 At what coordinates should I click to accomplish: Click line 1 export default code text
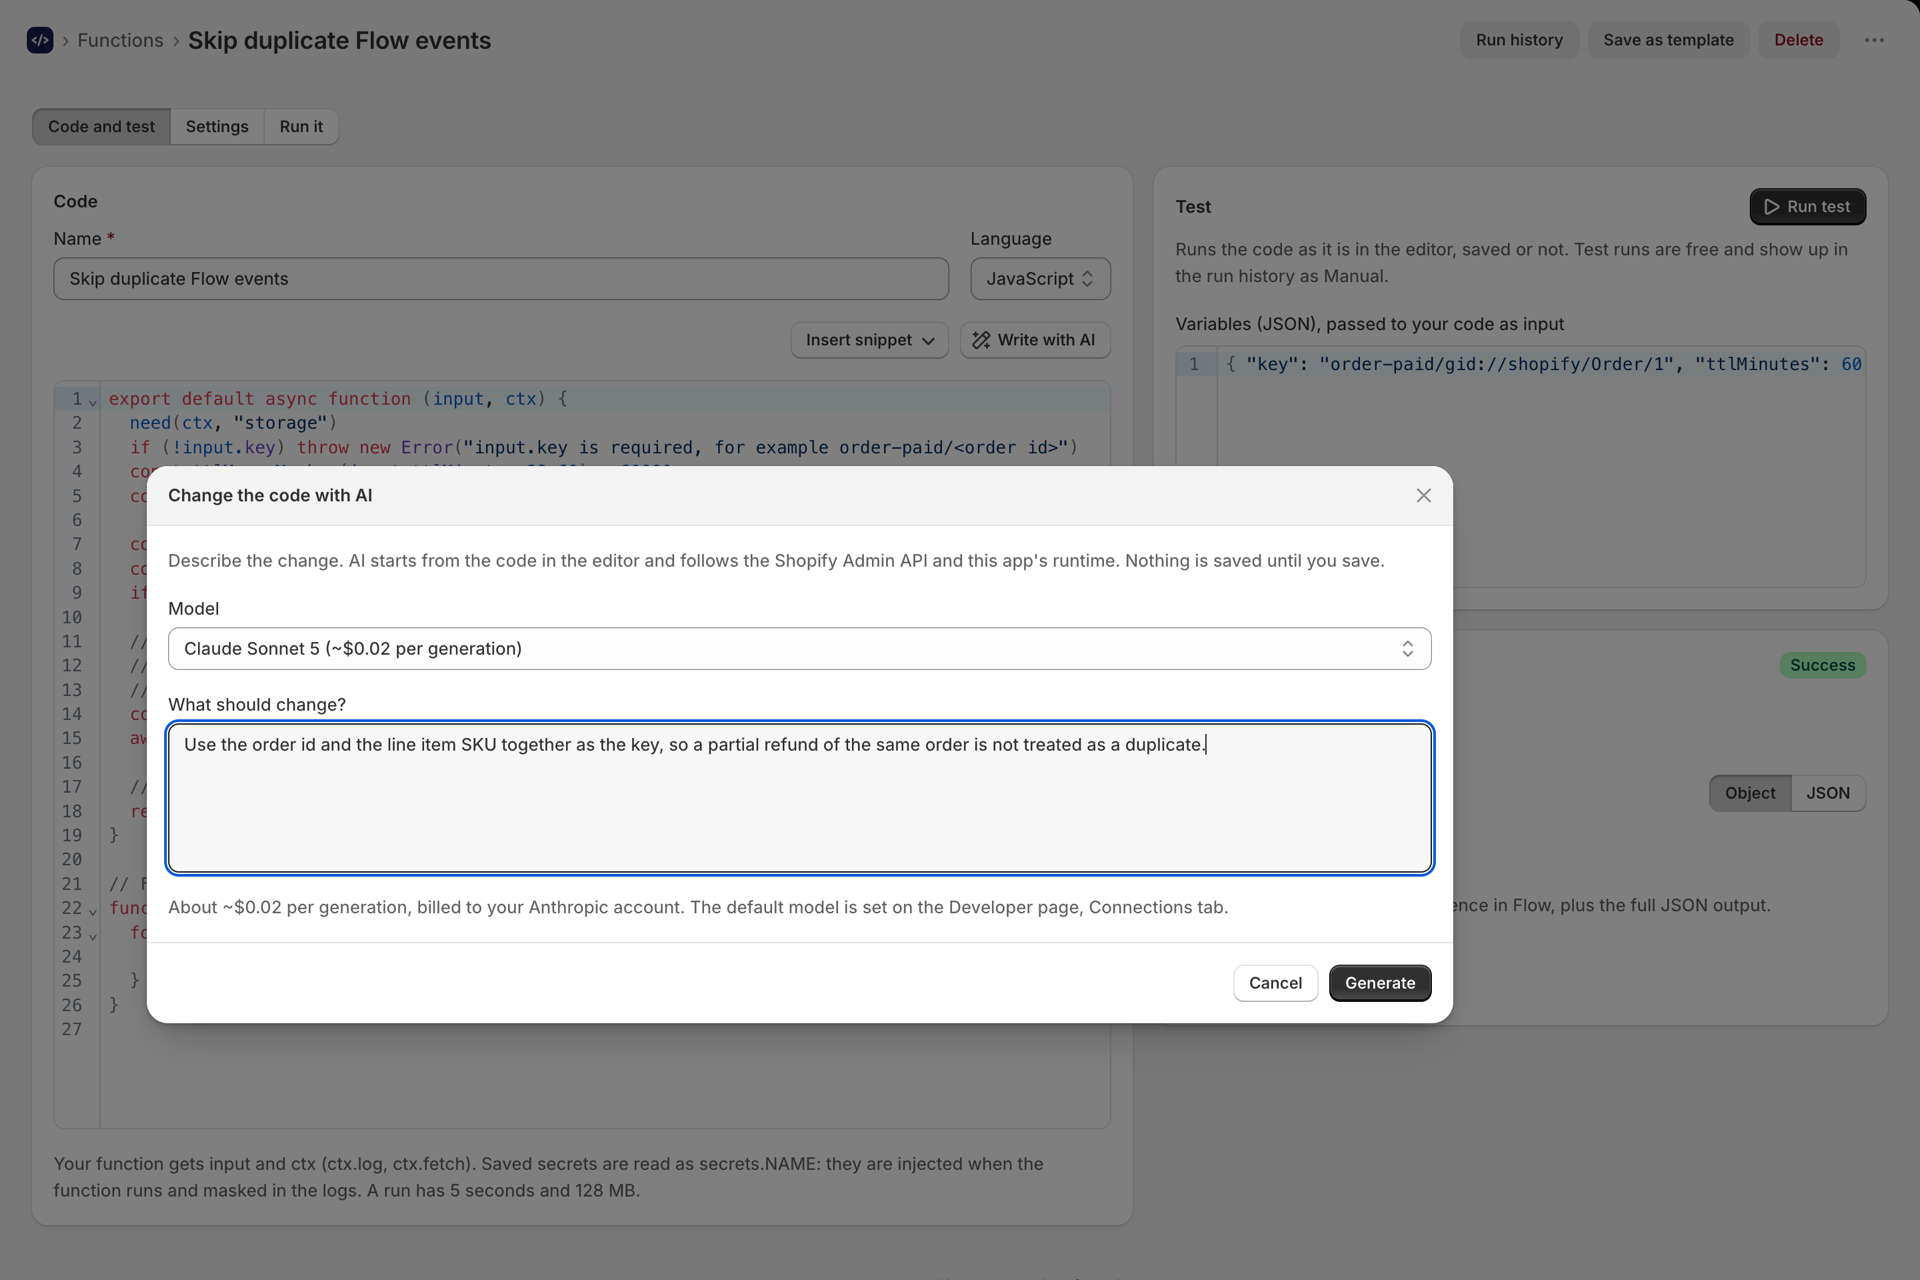[x=338, y=399]
